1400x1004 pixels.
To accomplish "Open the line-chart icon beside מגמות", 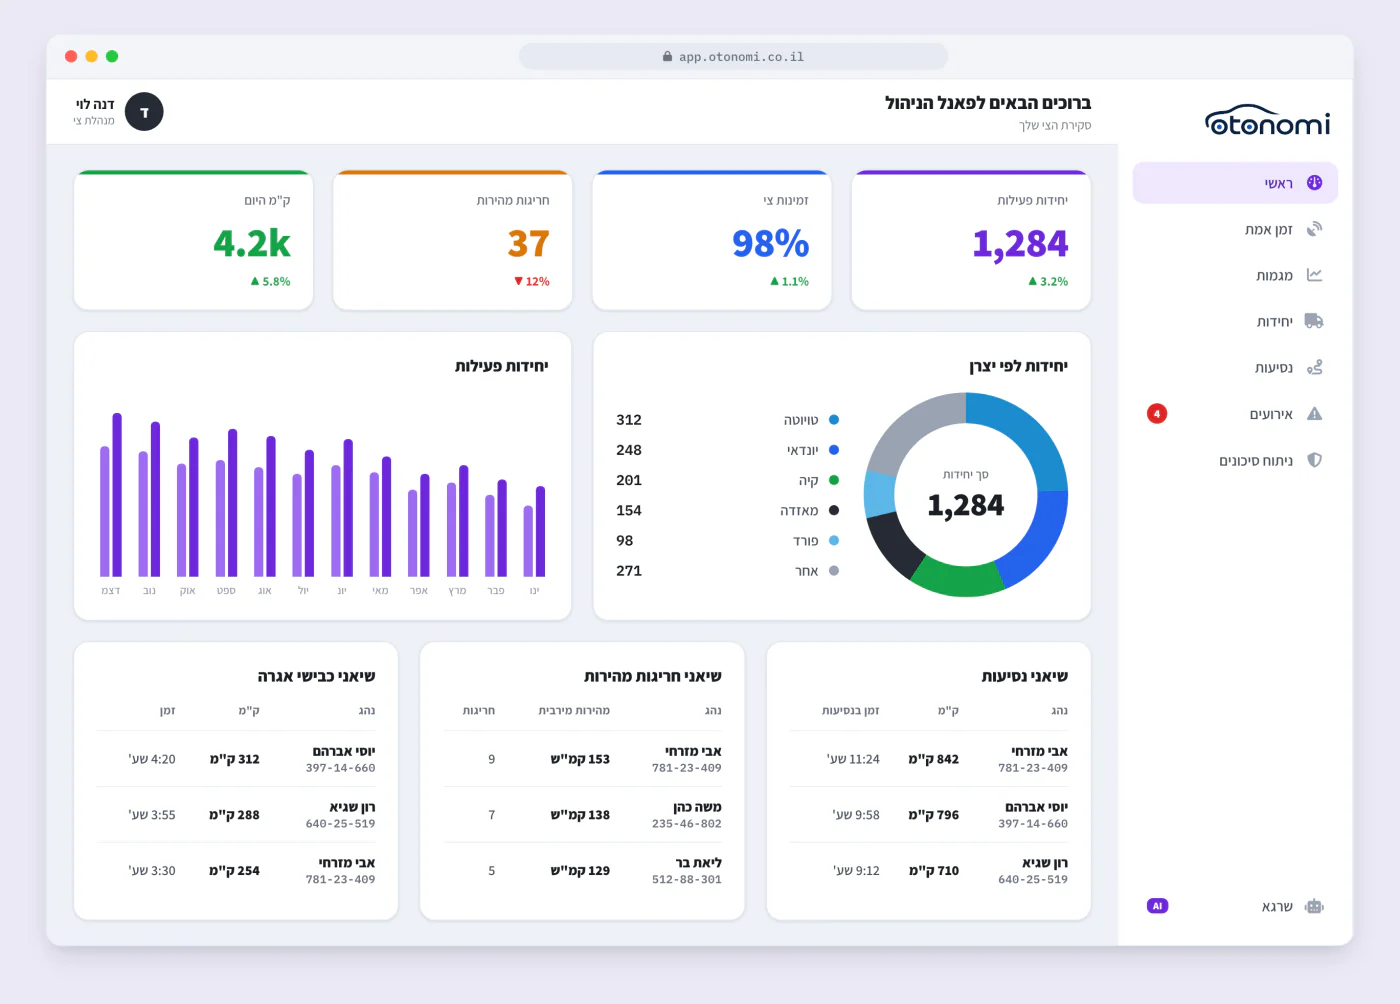I will coord(1314,275).
